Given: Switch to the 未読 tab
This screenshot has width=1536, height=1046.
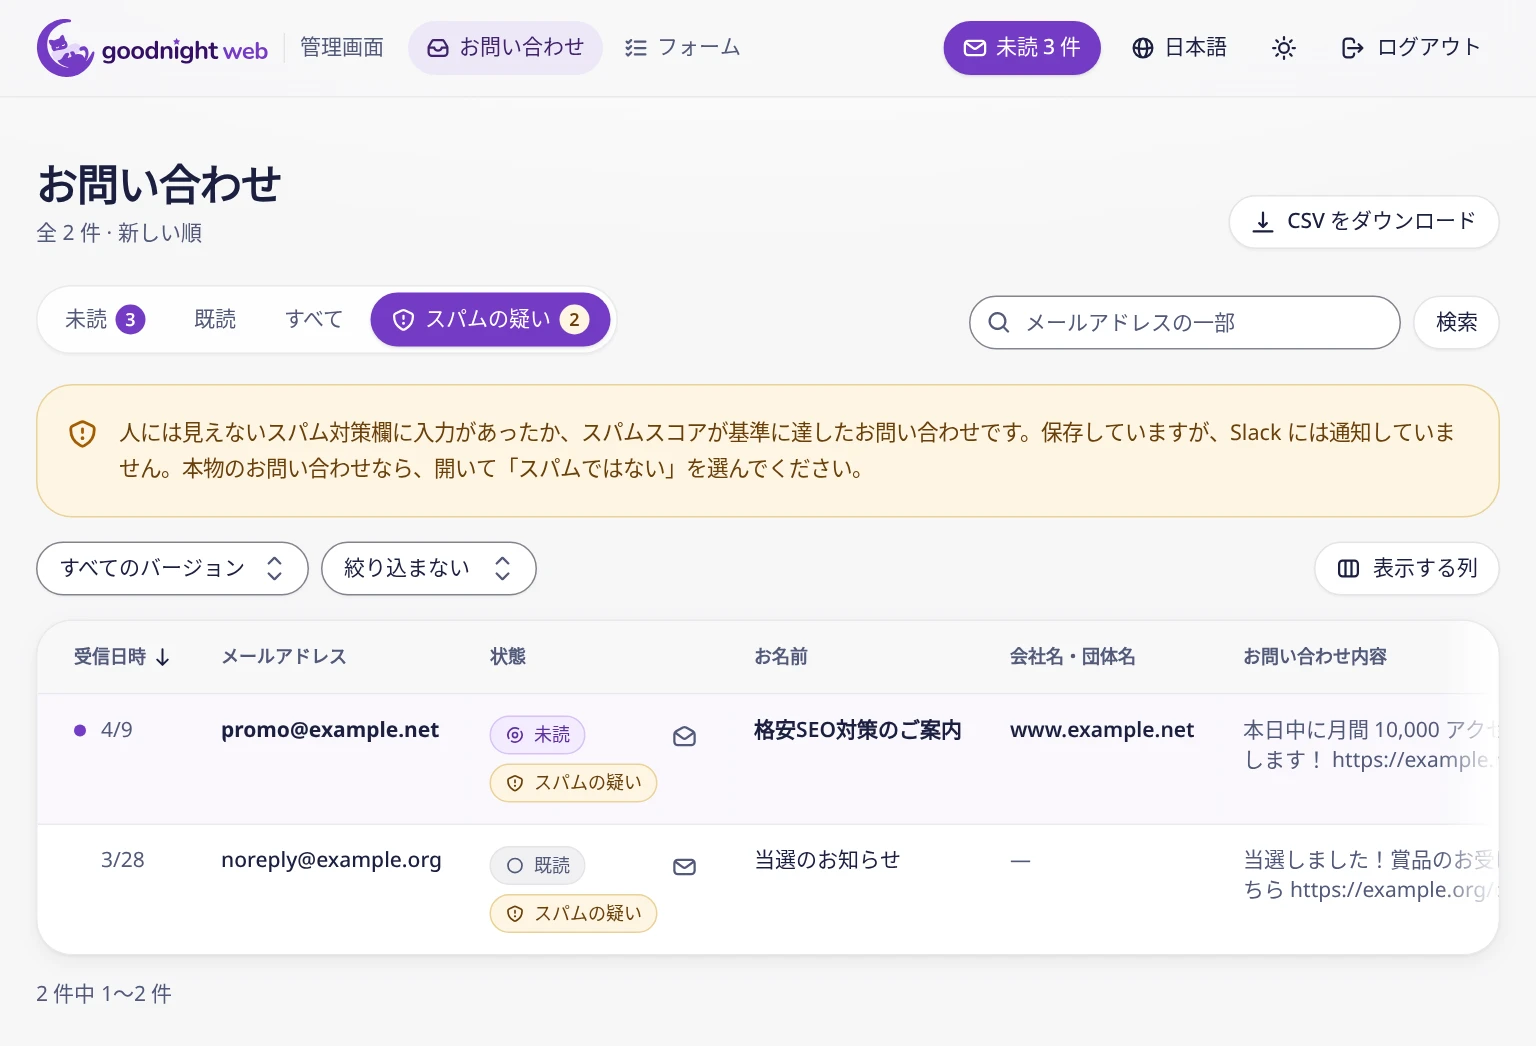Looking at the screenshot, I should point(105,319).
